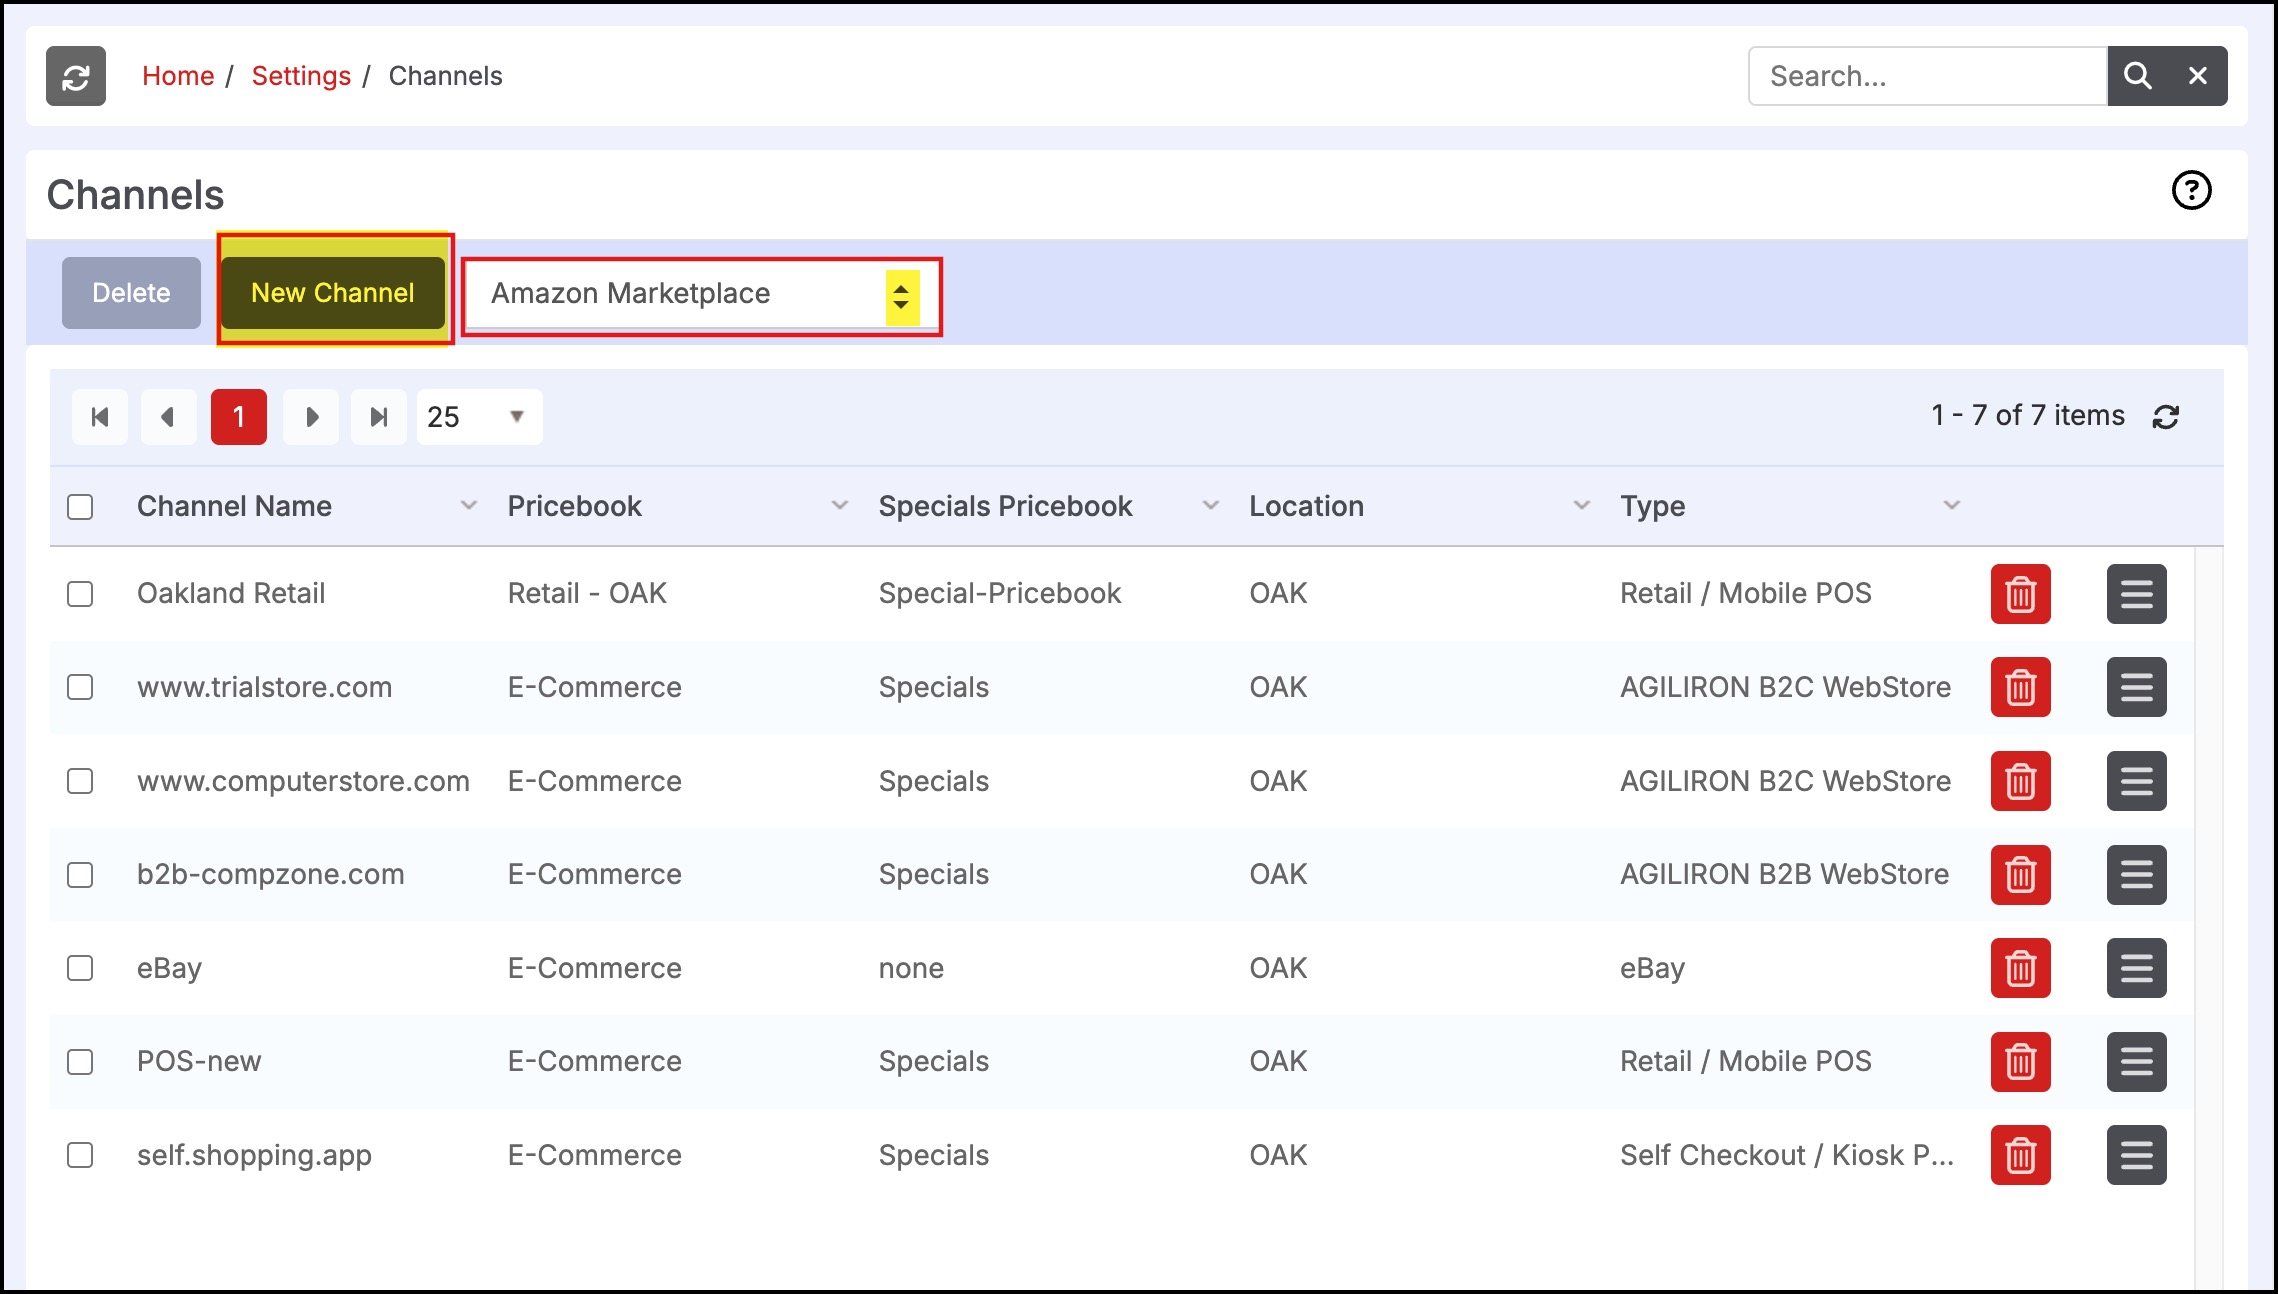Click trash icon for b2b-compzone.com row
Viewport: 2278px width, 1294px height.
tap(2020, 875)
